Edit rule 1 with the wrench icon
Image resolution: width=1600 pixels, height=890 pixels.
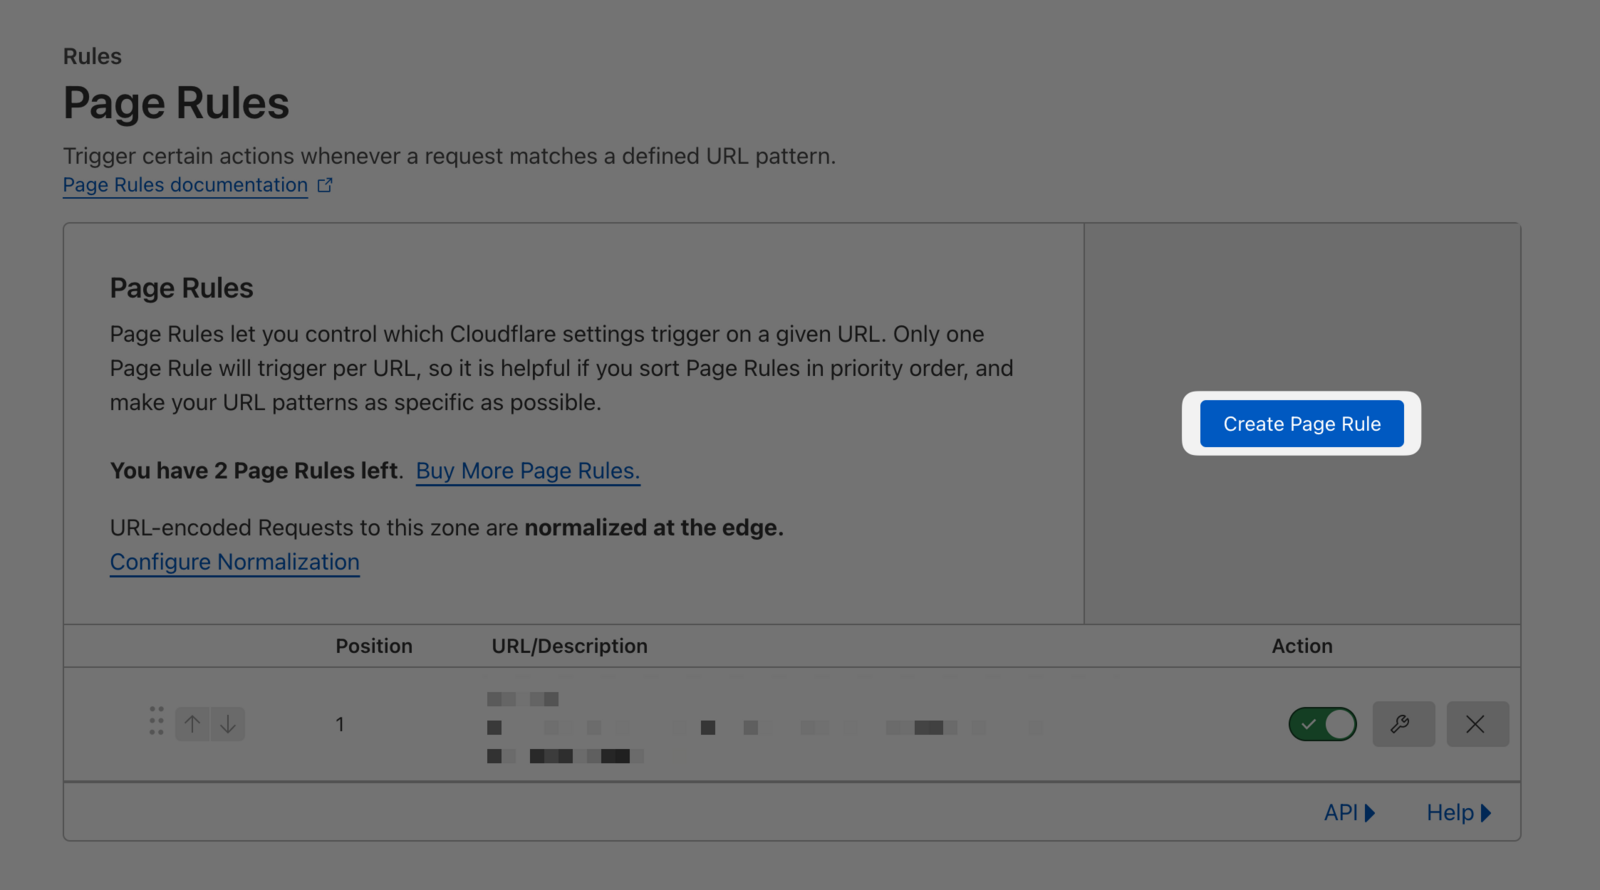click(1403, 724)
